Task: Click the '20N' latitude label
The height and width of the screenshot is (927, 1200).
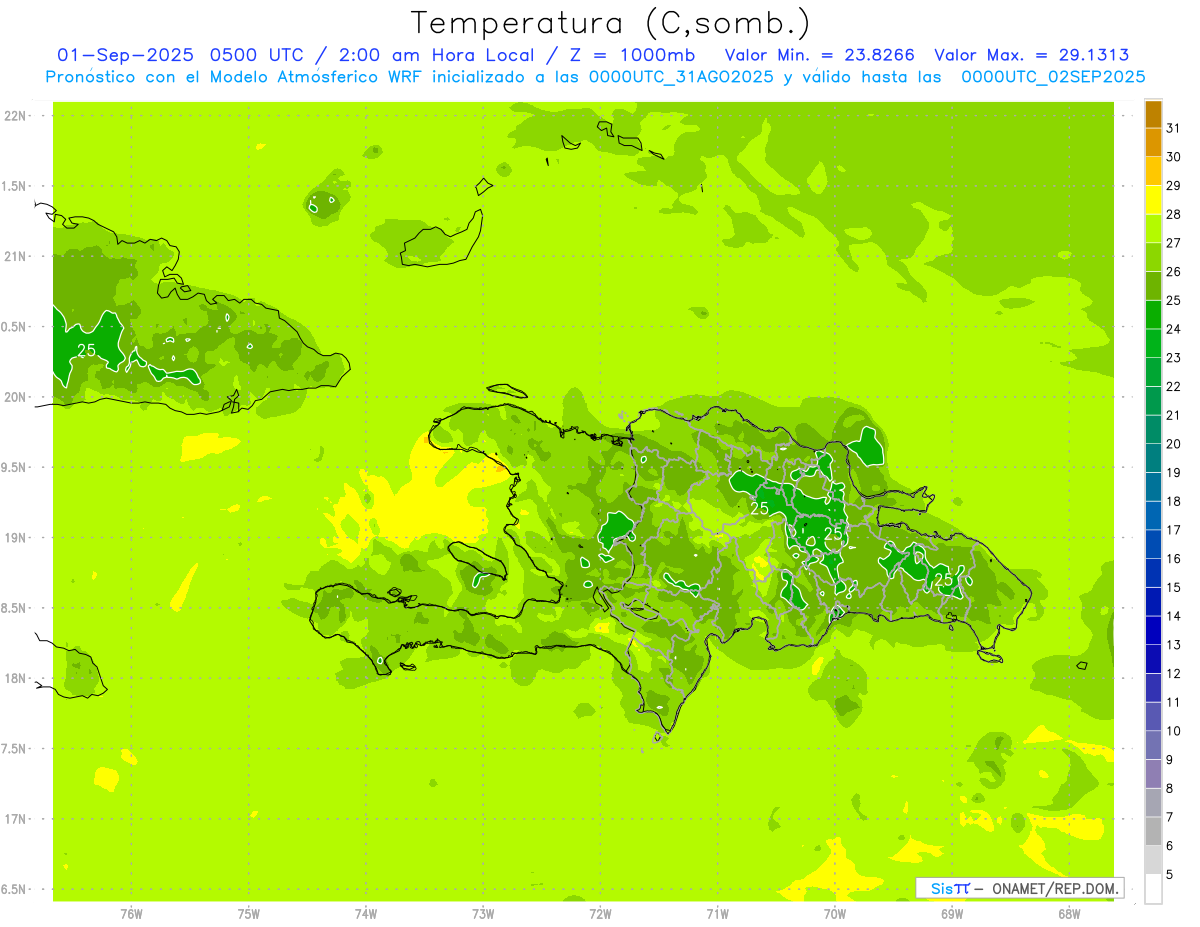Action: tap(15, 397)
